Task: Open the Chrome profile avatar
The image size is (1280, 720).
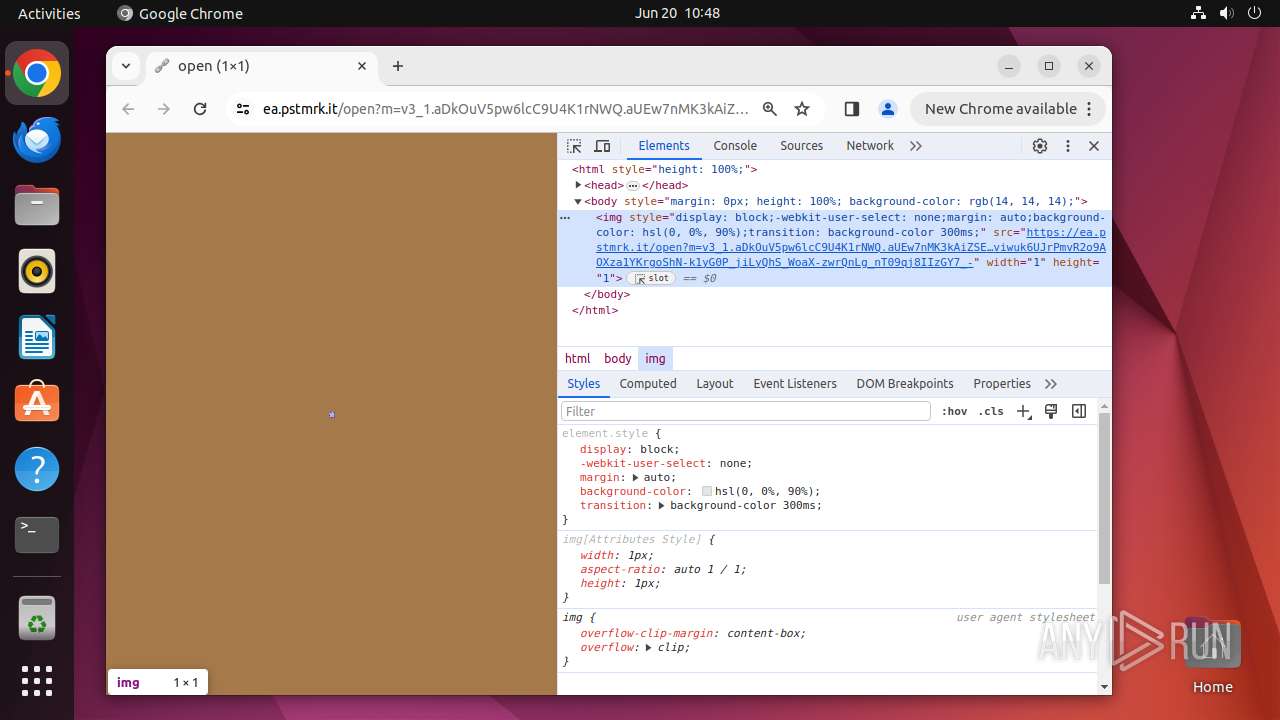Action: click(x=887, y=109)
